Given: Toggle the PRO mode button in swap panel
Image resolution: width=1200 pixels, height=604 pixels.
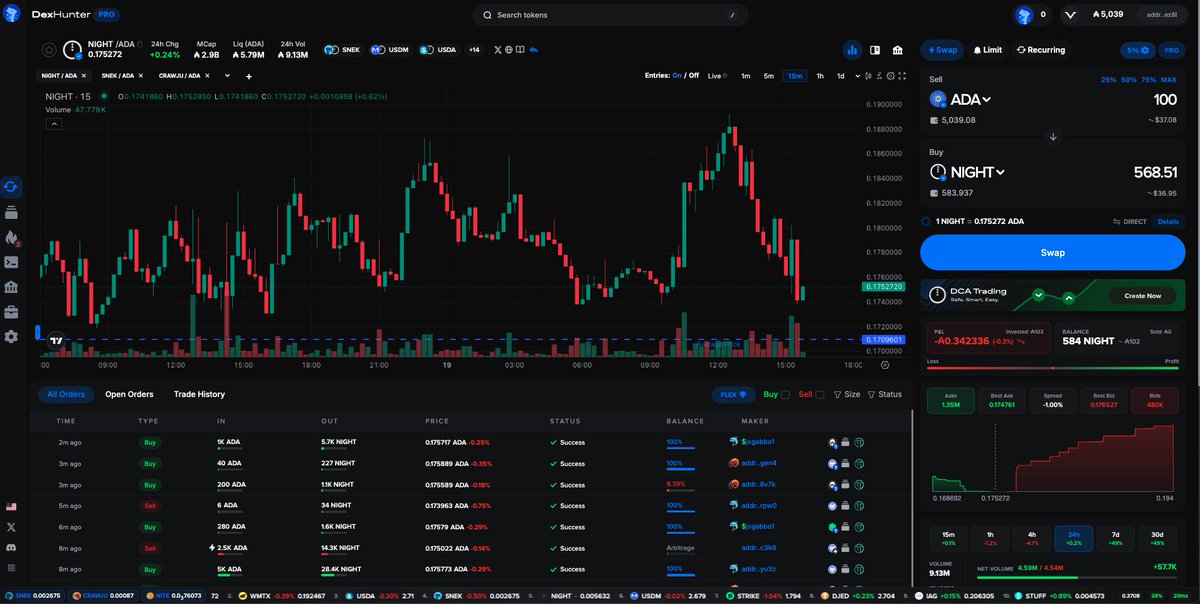Looking at the screenshot, I should coord(1170,50).
